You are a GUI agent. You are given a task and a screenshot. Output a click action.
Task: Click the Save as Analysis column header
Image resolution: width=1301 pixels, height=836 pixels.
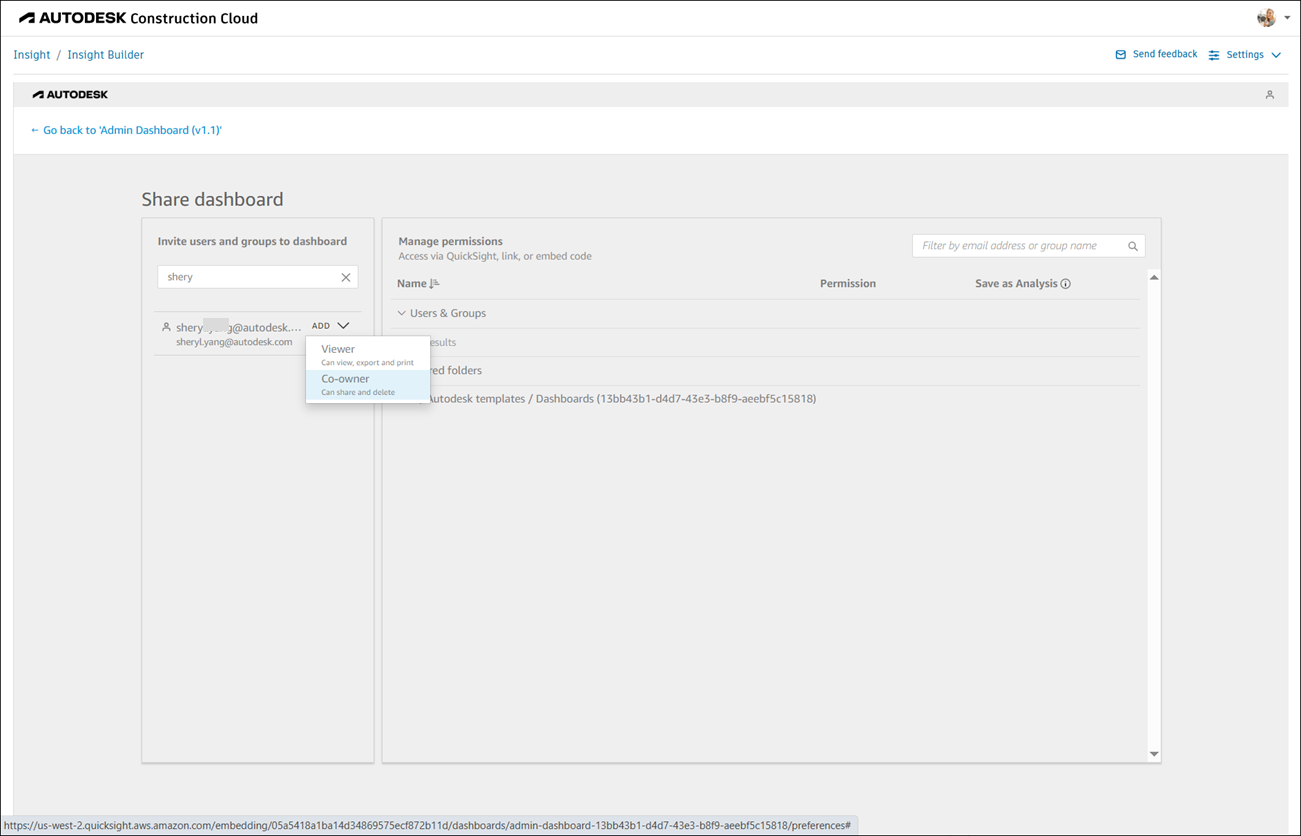(1016, 284)
